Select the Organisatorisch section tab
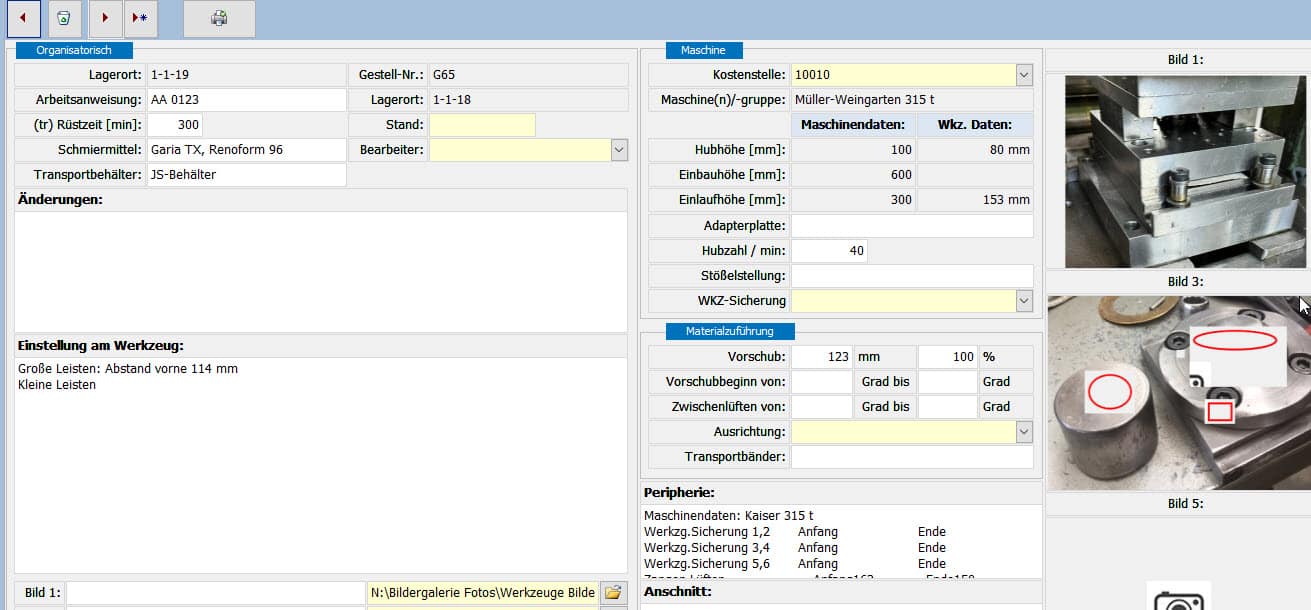 pyautogui.click(x=74, y=50)
